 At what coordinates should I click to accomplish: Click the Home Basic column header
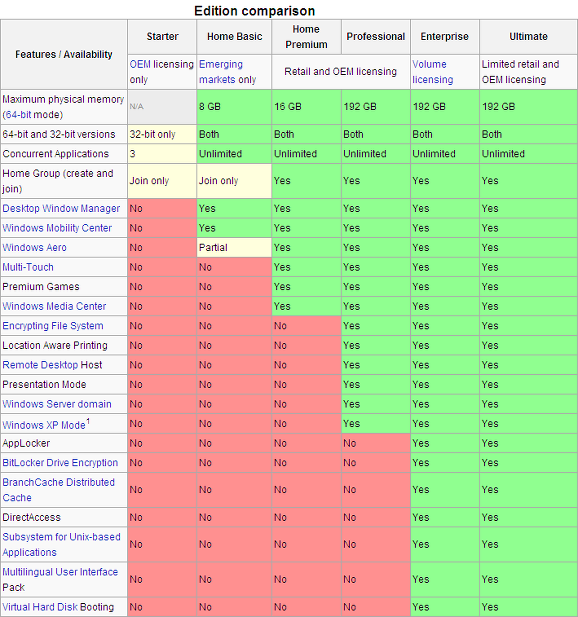[x=234, y=37]
